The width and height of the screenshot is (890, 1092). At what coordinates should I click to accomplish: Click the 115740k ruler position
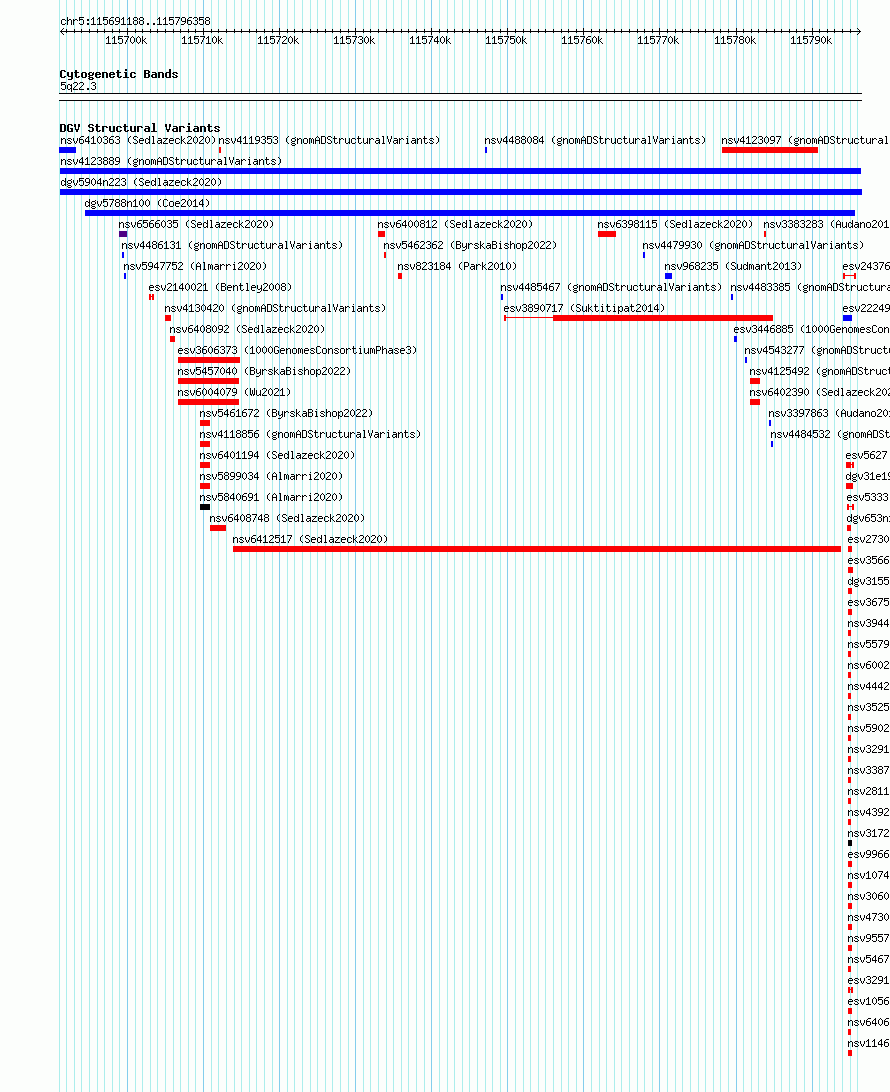coord(430,40)
